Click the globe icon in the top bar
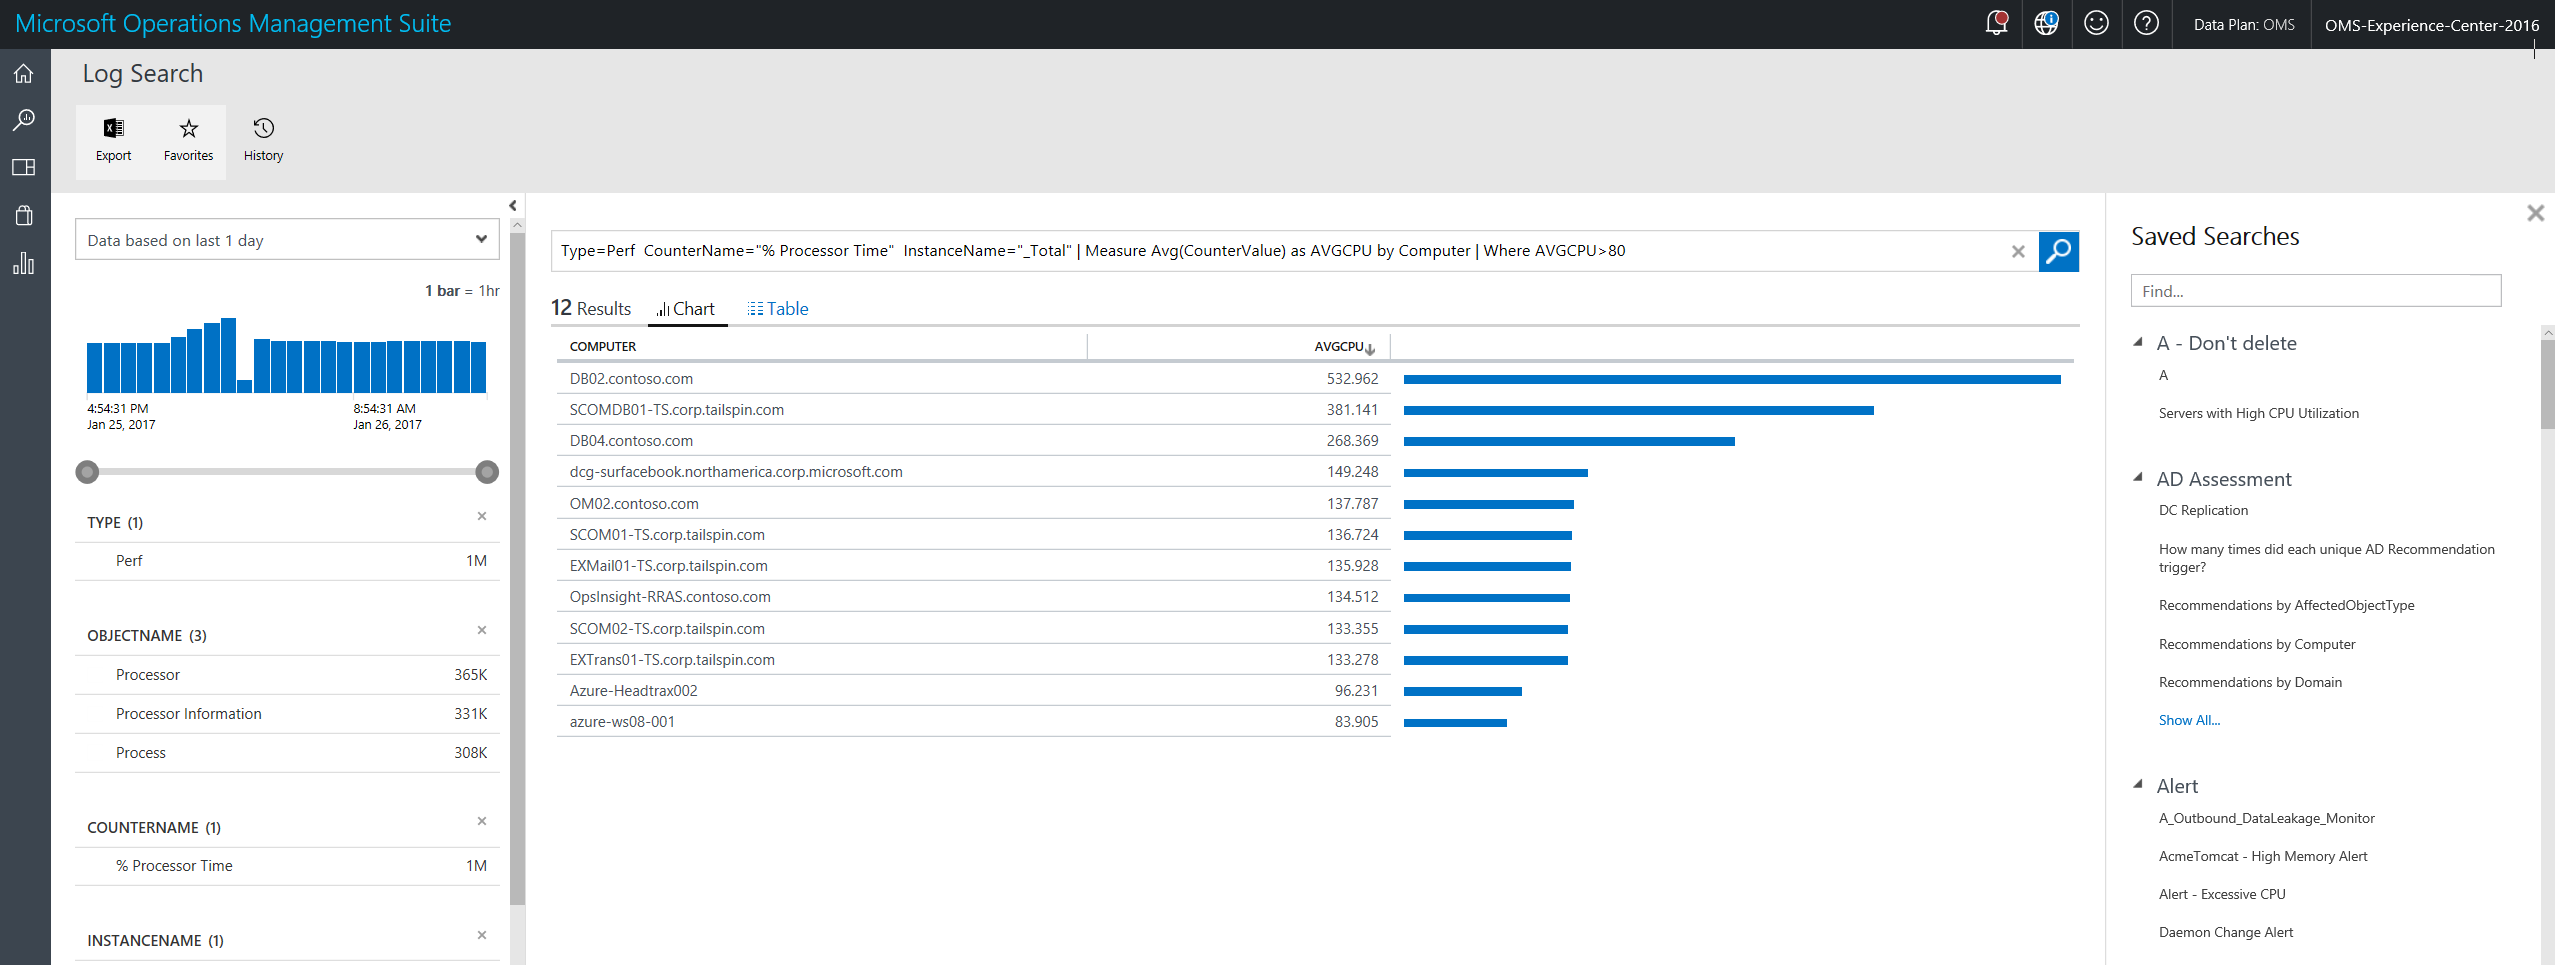 pyautogui.click(x=2046, y=23)
